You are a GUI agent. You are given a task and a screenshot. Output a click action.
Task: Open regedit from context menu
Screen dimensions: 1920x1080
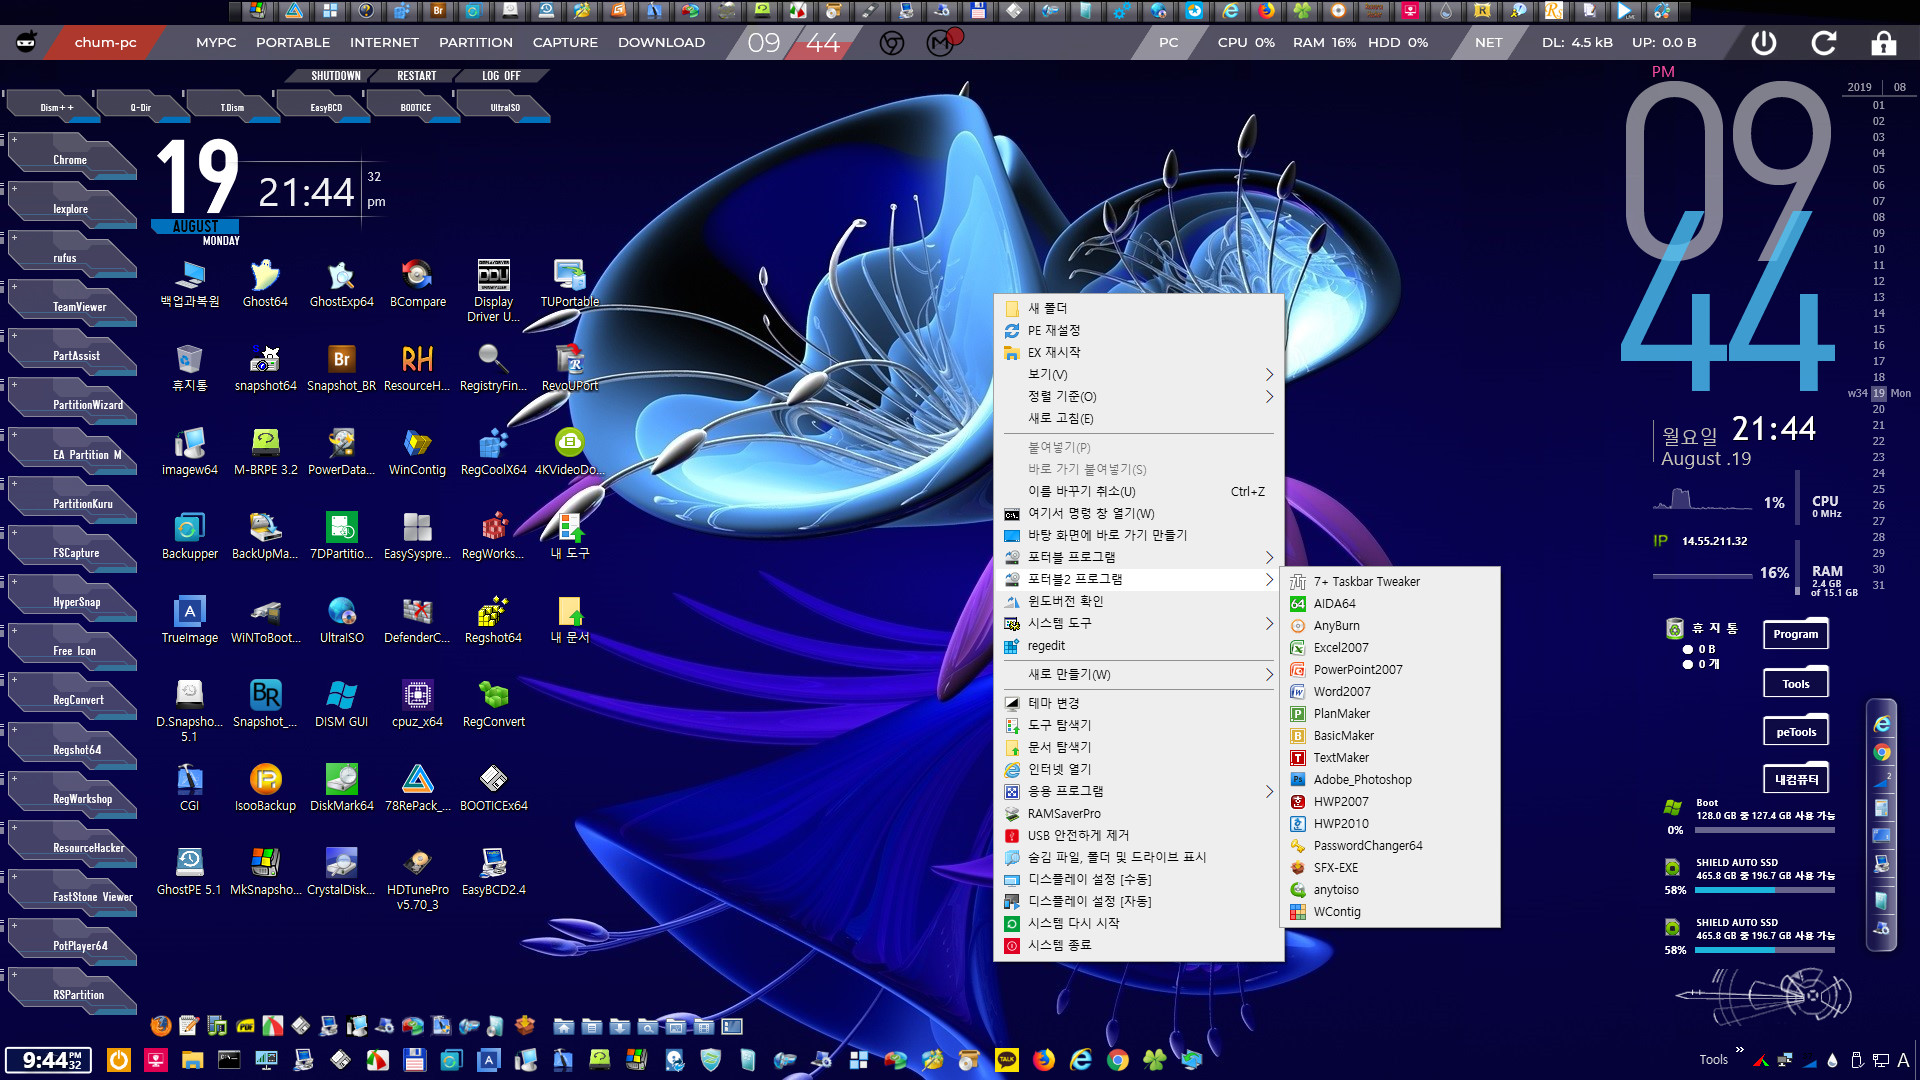(x=1139, y=645)
